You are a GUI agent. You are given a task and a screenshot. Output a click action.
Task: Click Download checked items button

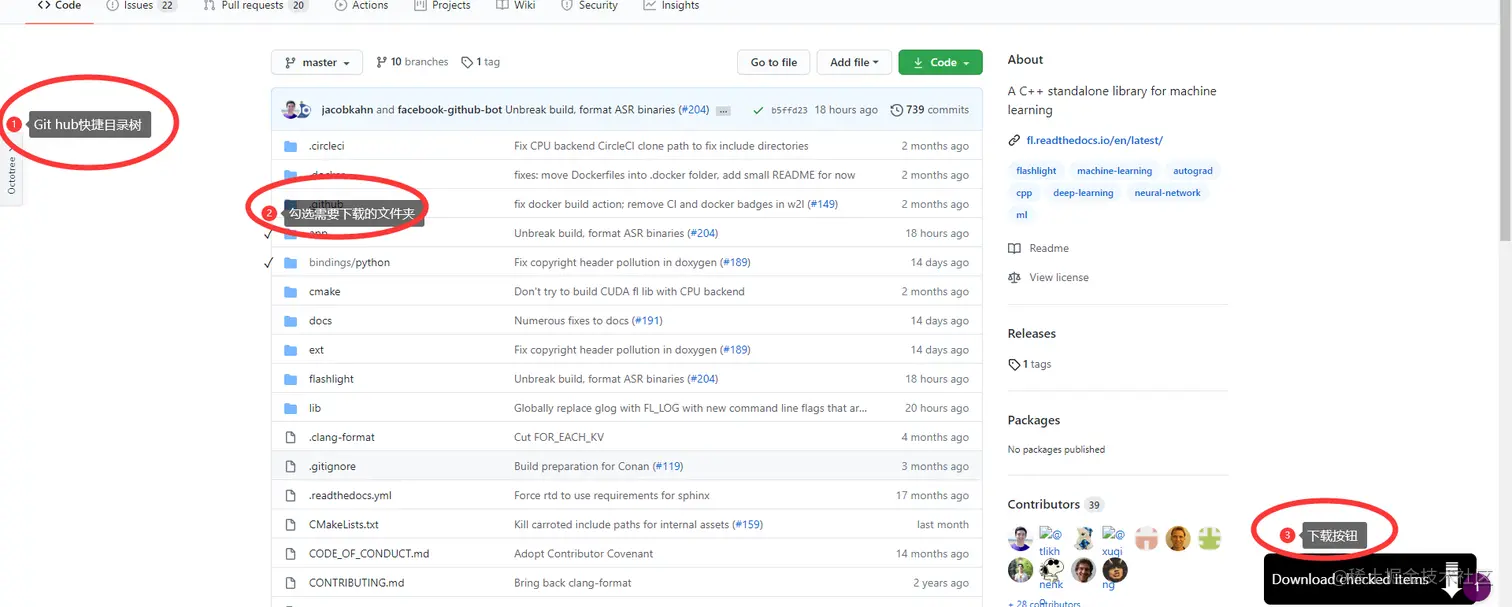(x=1369, y=579)
